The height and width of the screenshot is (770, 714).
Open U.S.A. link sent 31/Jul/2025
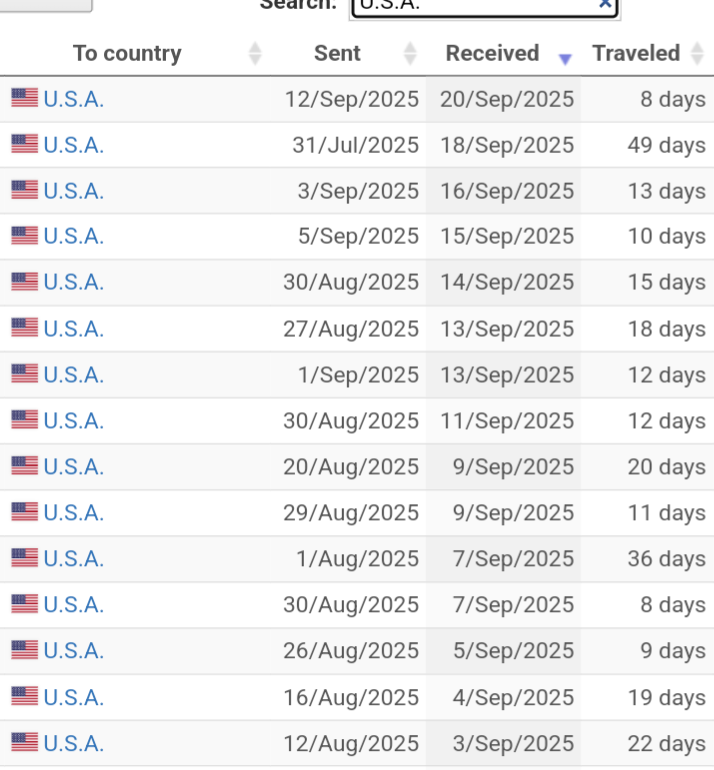74,145
